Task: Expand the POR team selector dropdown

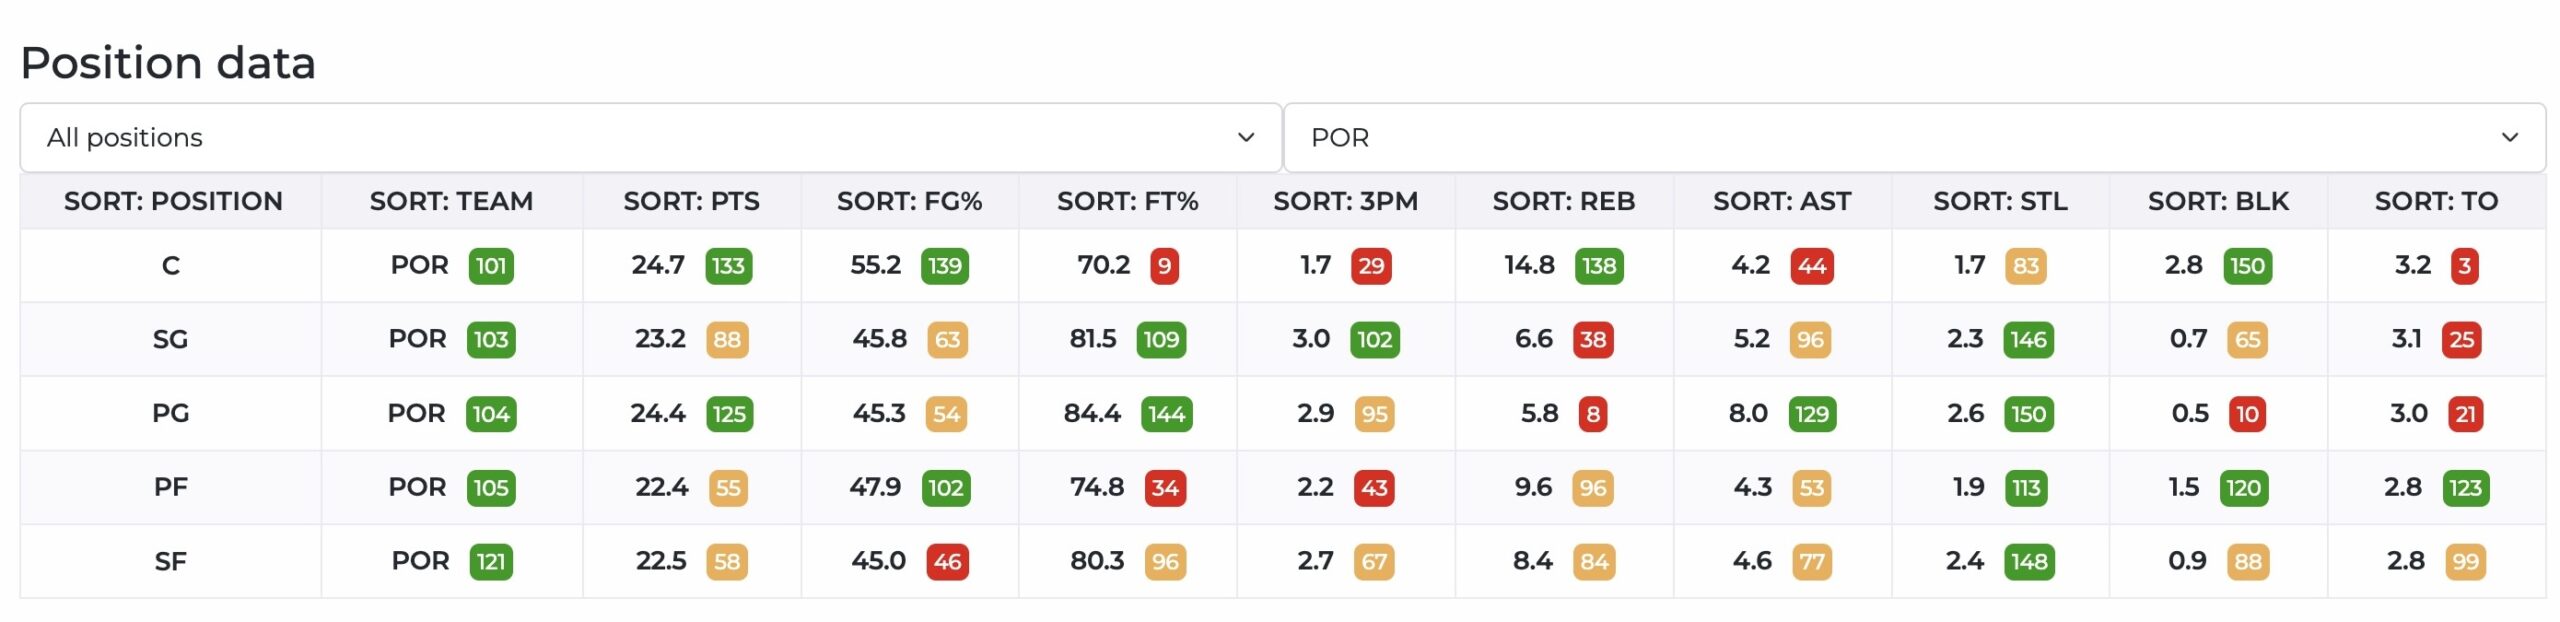Action: click(x=1913, y=137)
